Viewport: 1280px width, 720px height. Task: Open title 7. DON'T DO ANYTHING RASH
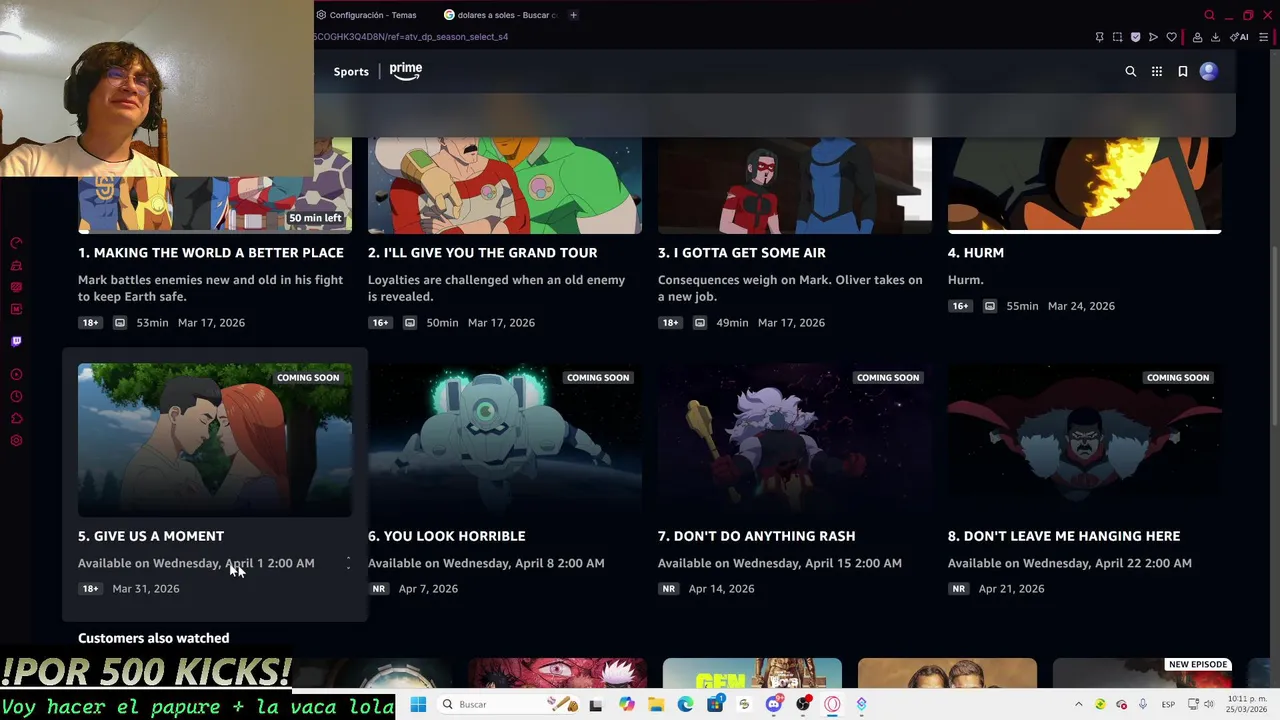pyautogui.click(x=757, y=536)
